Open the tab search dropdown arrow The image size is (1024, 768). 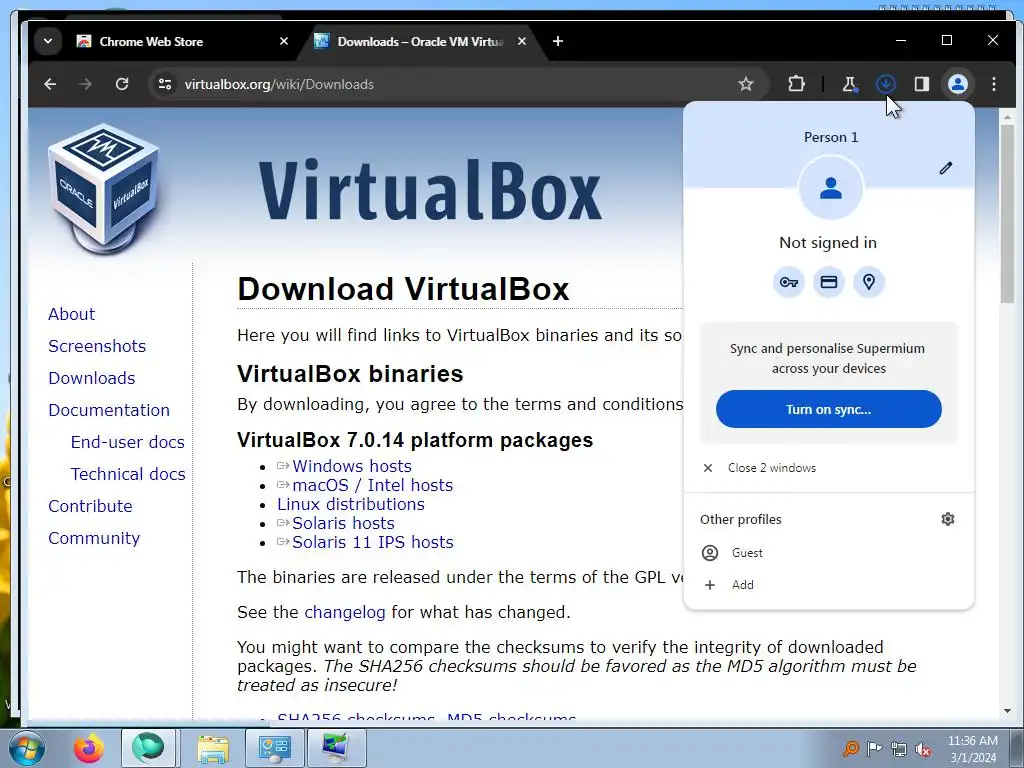[48, 41]
